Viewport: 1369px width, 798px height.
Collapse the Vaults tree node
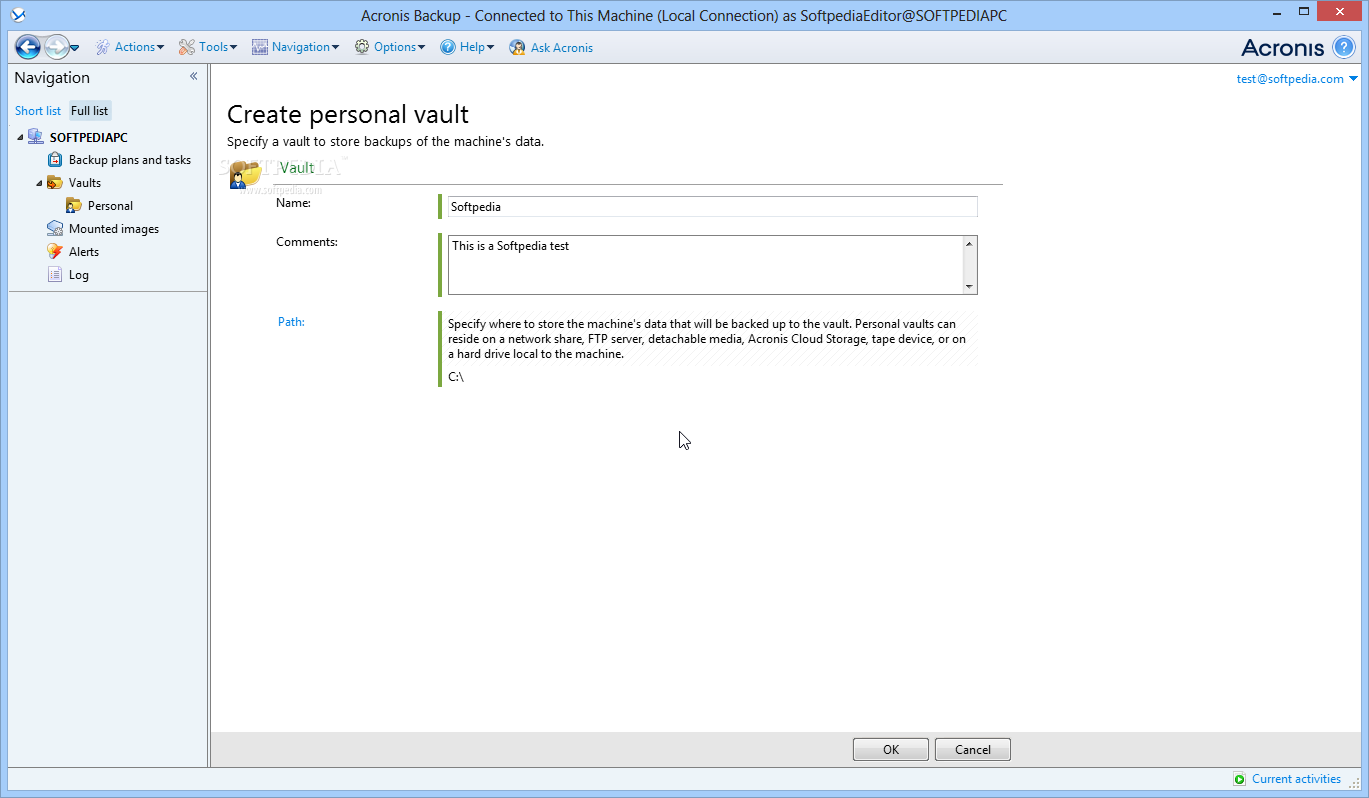coord(39,183)
